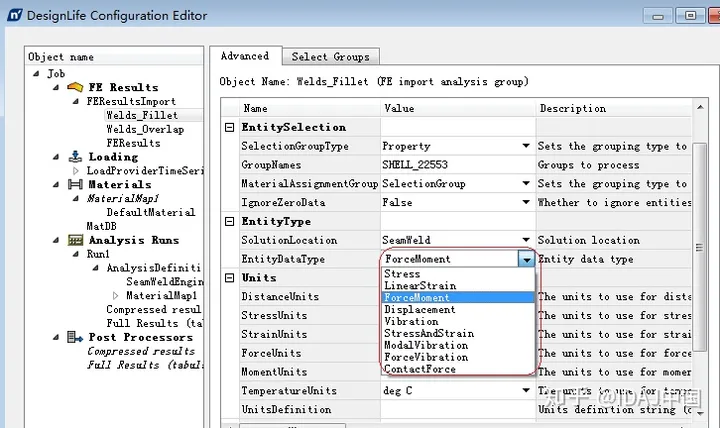Switch to the Select Groups tab
Image resolution: width=720 pixels, height=428 pixels.
tap(331, 57)
